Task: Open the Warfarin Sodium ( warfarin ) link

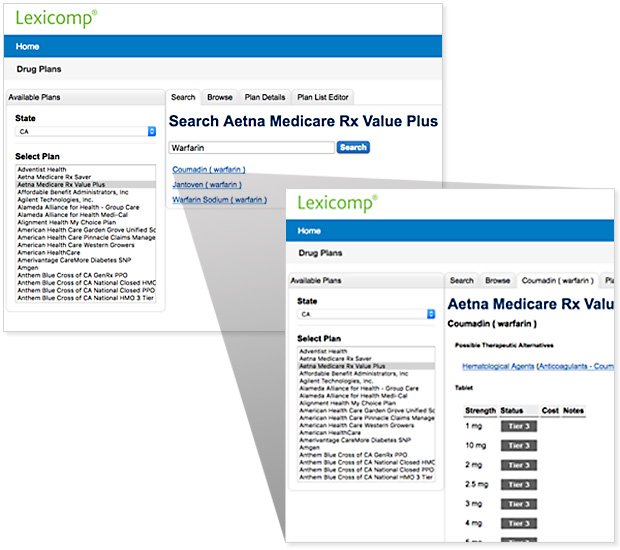Action: 219,199
